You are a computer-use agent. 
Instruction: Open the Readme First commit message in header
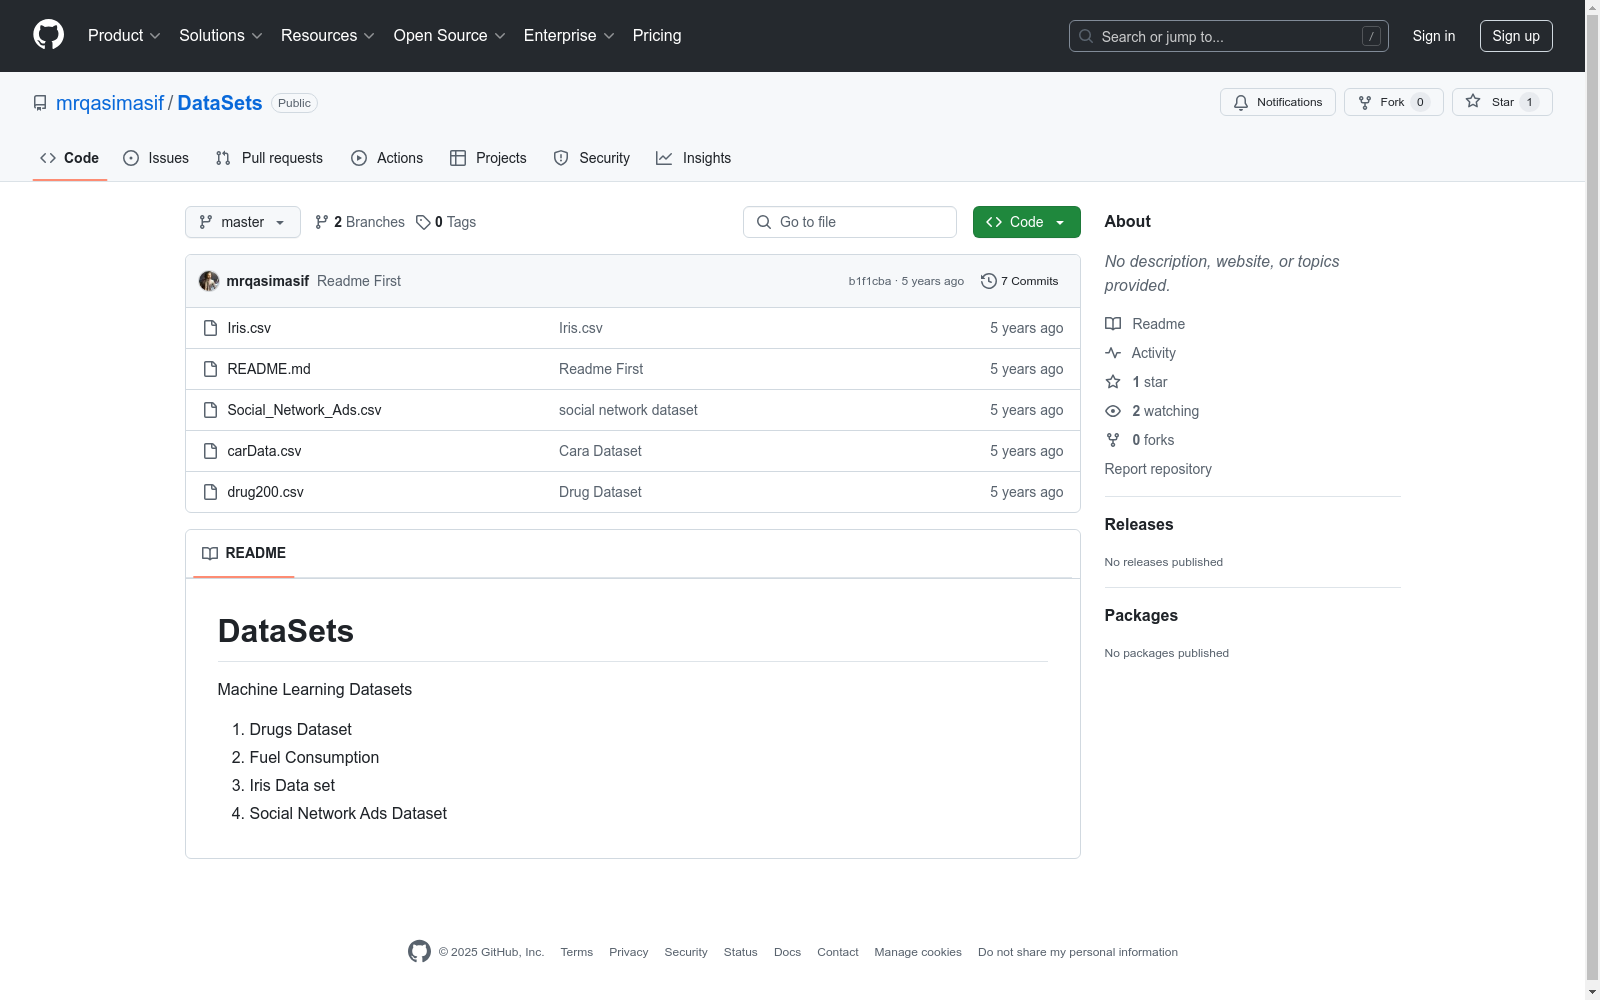coord(359,281)
